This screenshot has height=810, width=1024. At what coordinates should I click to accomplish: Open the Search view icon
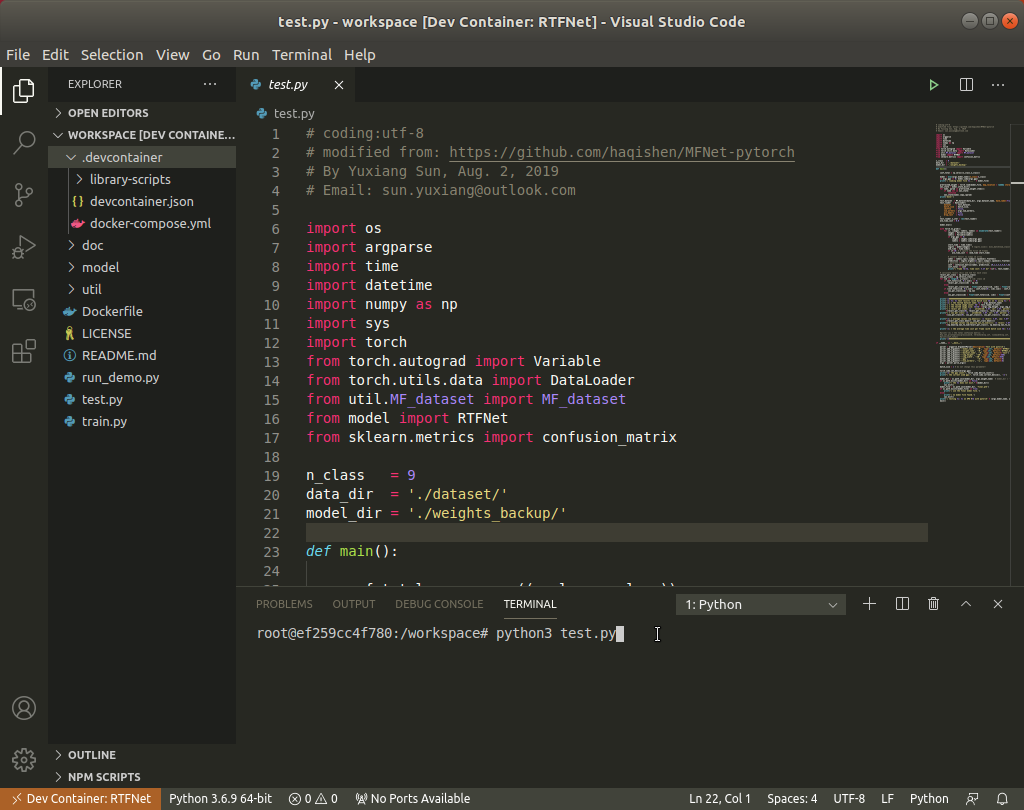24,142
